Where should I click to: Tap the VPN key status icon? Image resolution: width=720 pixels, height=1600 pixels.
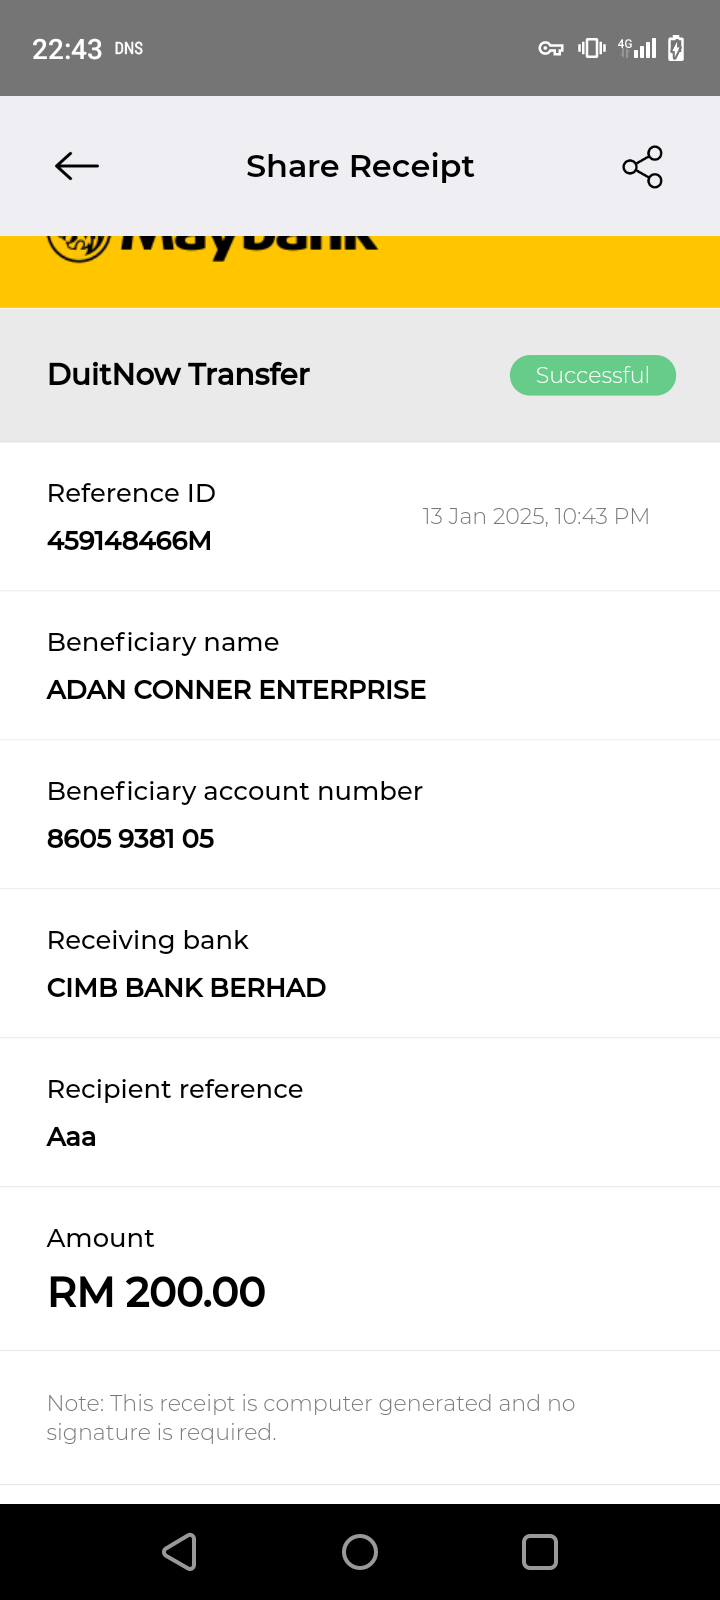(551, 48)
